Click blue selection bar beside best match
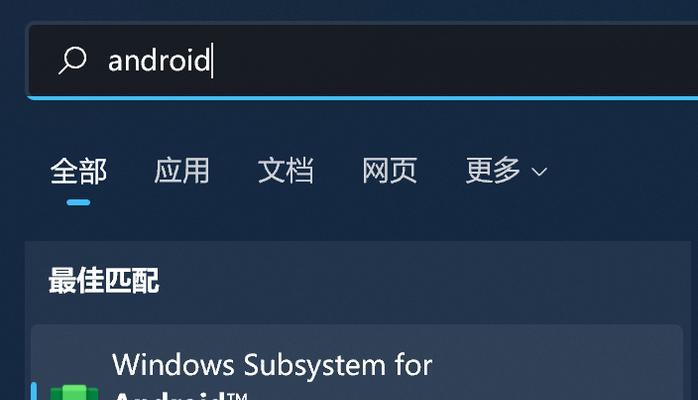Screen dimensions: 698x400 [34, 391]
